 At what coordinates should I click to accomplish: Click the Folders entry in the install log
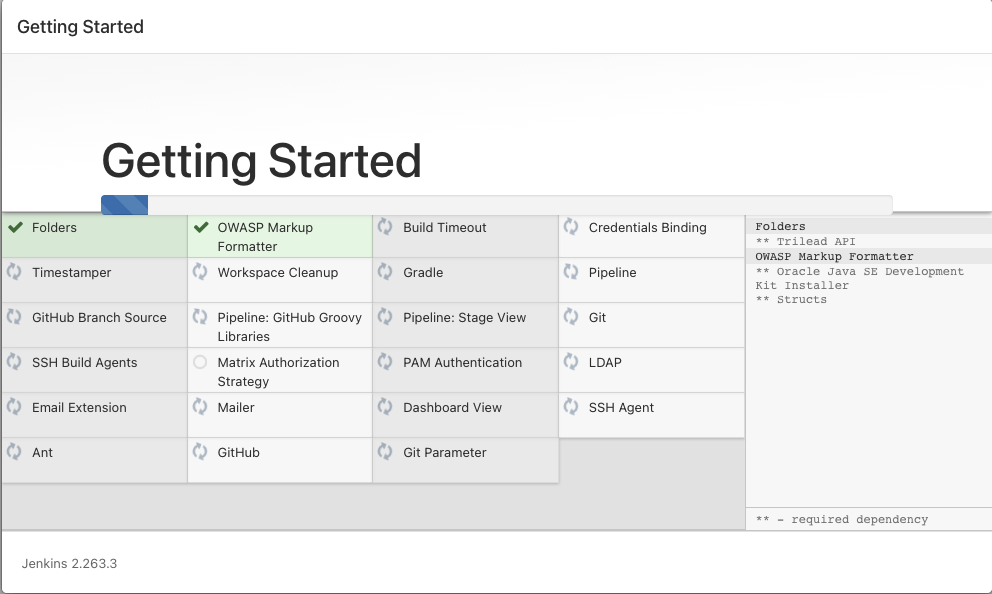[x=780, y=226]
